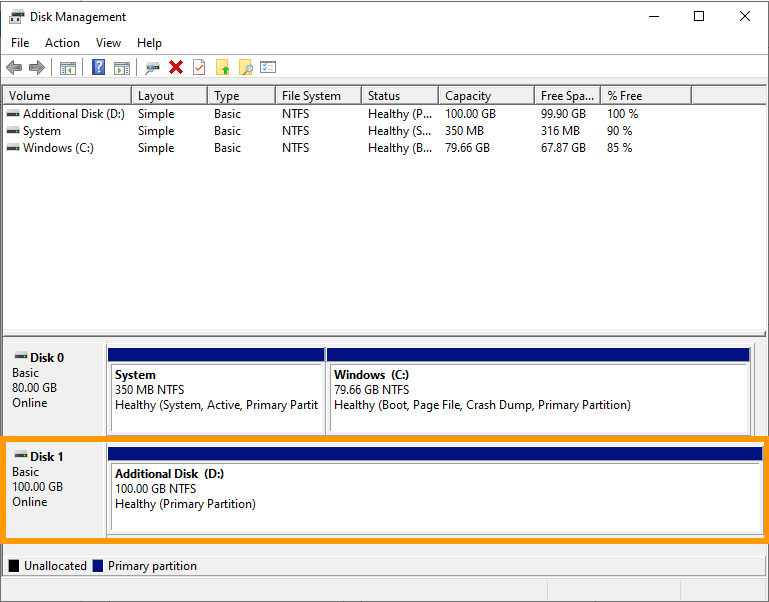Click the Back arrow toolbar icon

point(14,67)
